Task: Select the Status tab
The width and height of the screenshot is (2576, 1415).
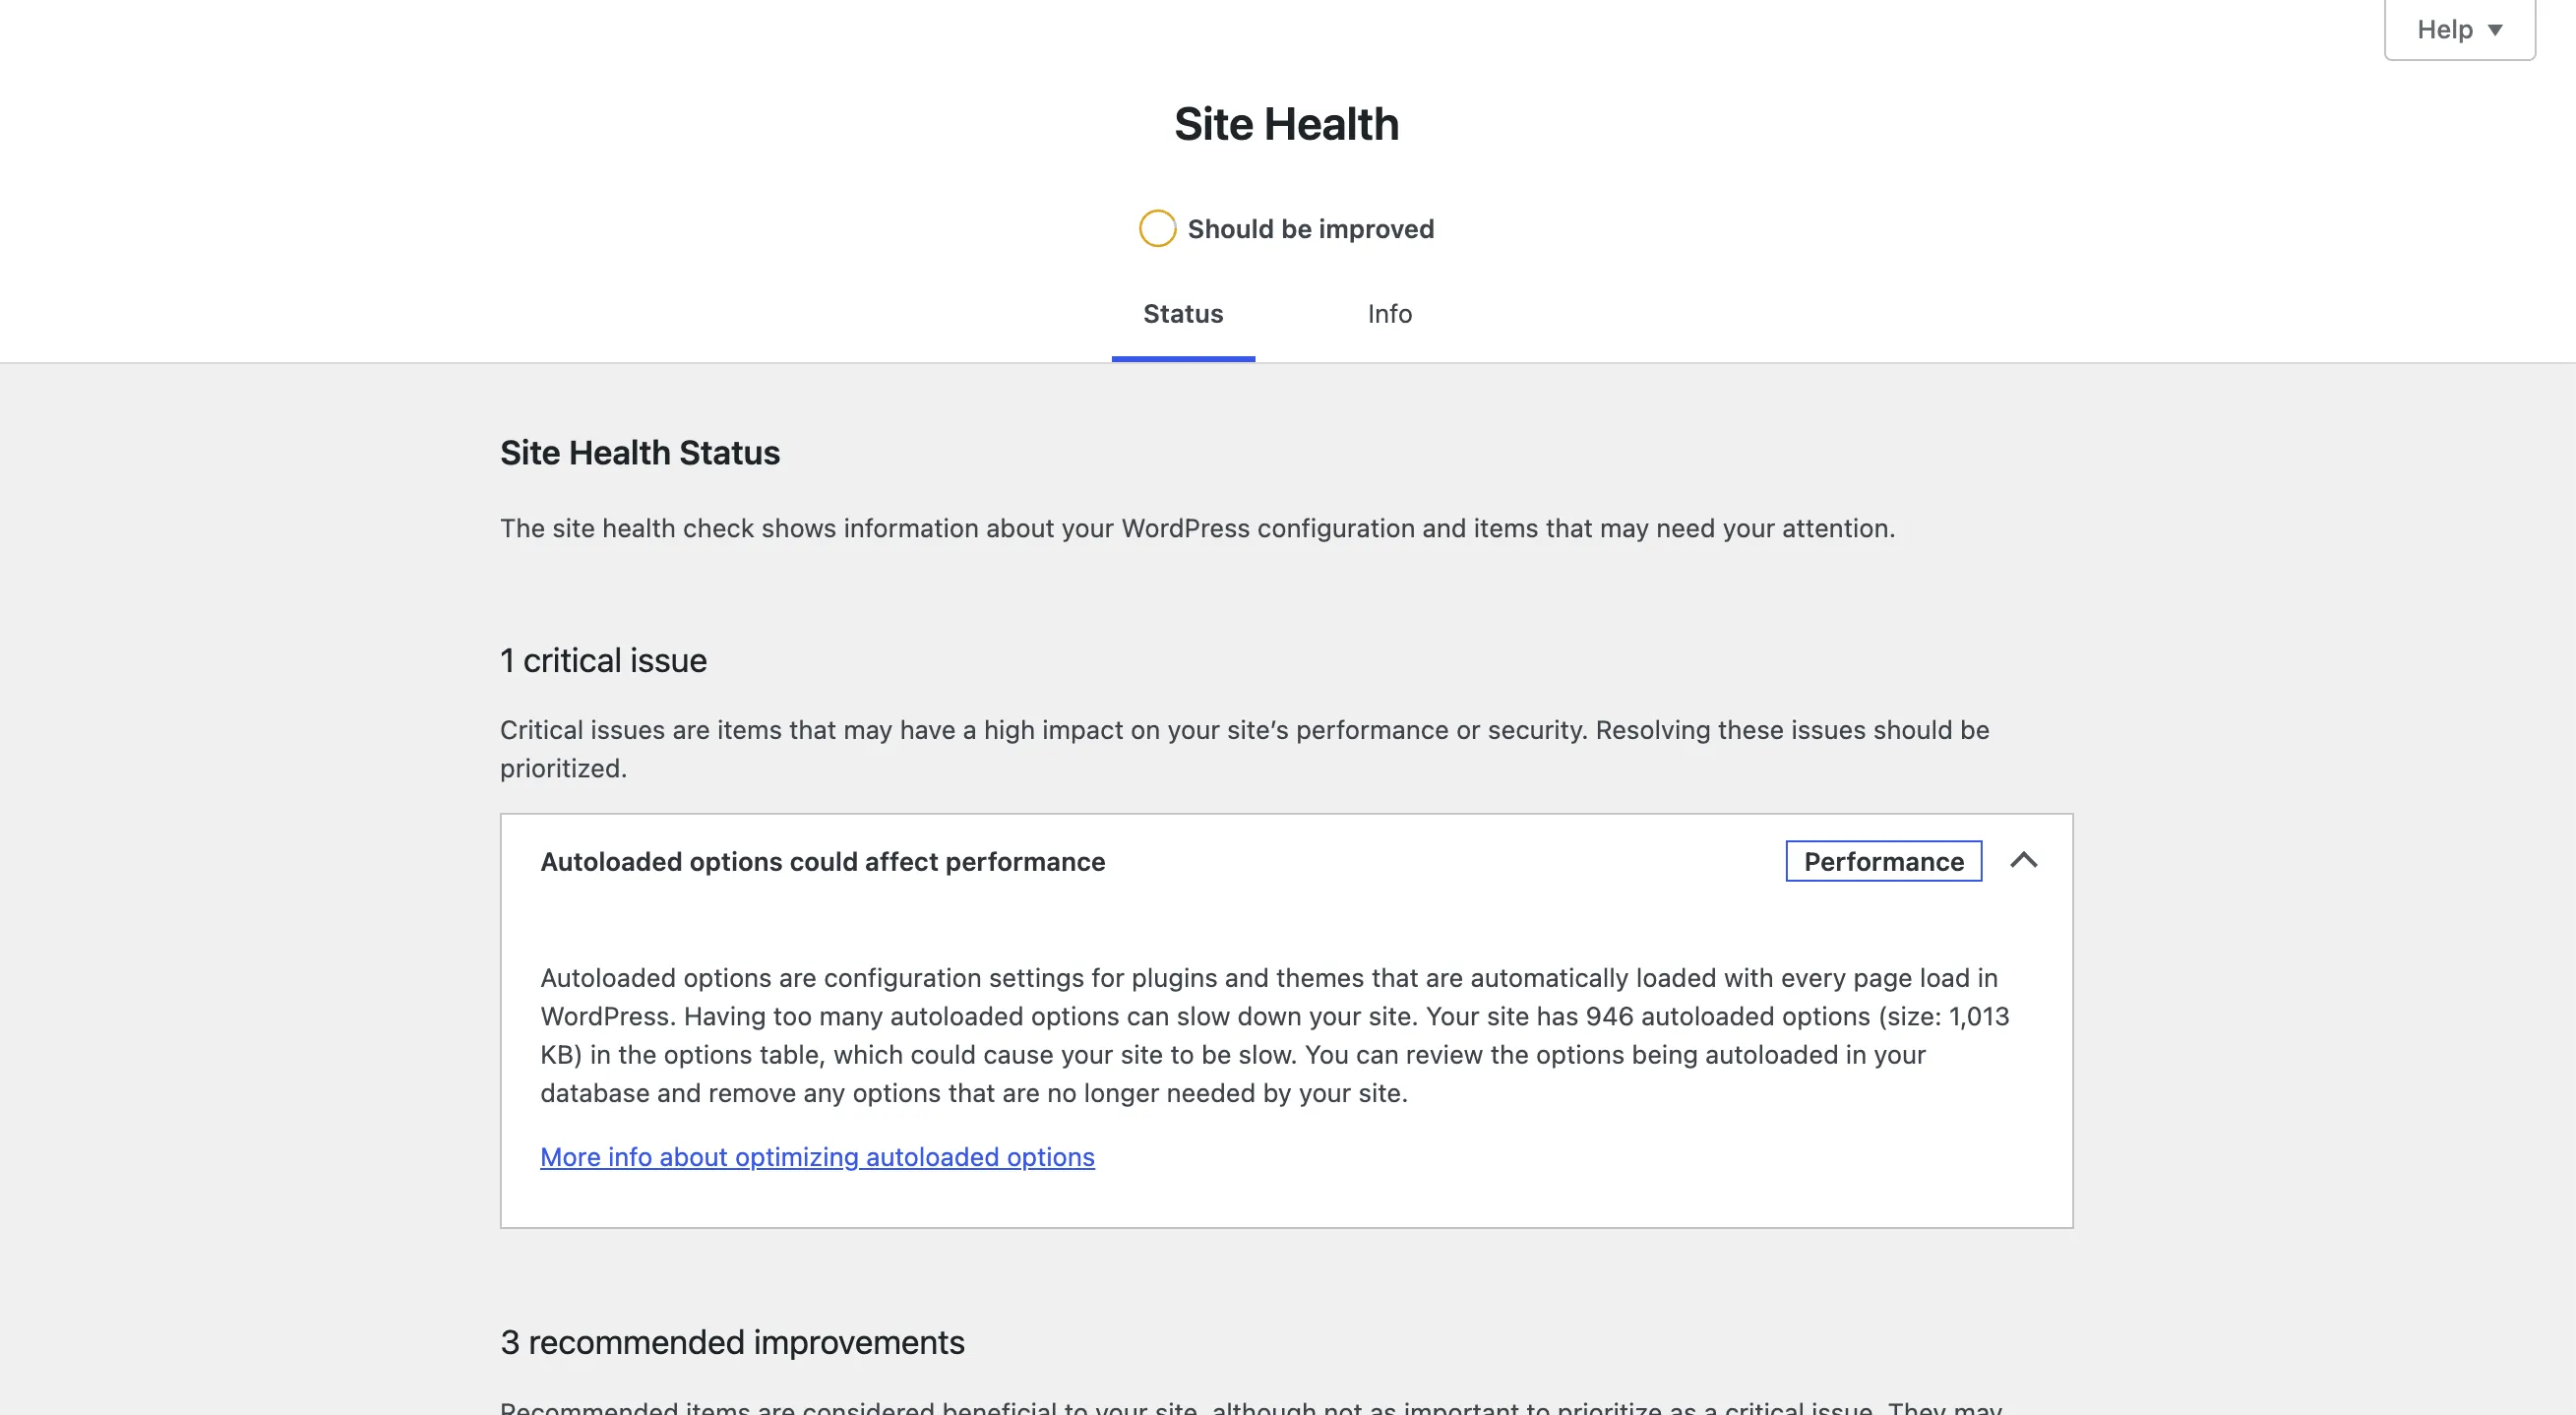Action: click(x=1183, y=314)
